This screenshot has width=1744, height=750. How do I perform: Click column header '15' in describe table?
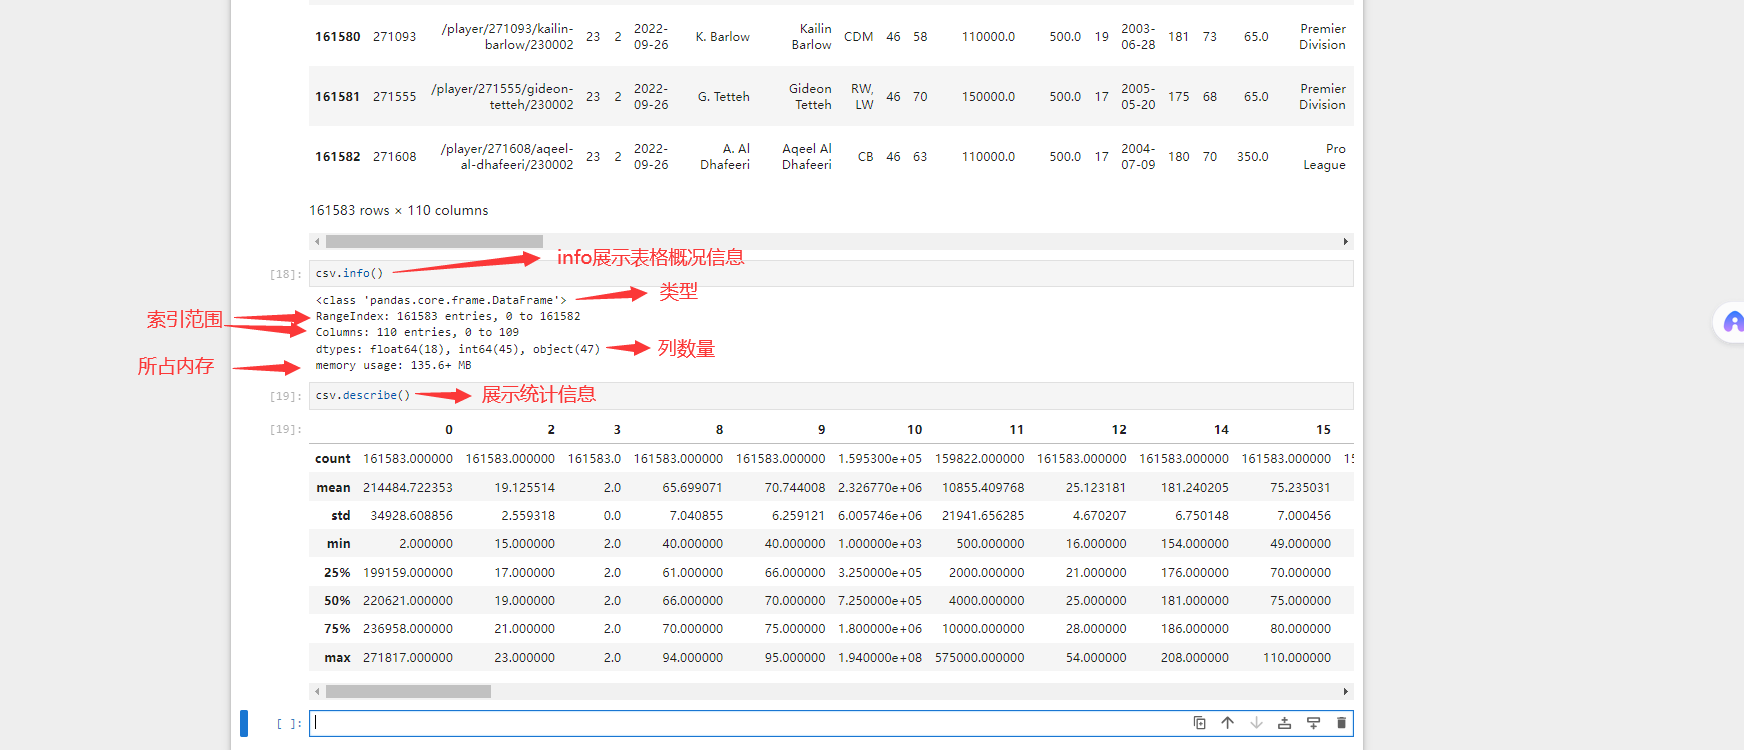tap(1323, 430)
